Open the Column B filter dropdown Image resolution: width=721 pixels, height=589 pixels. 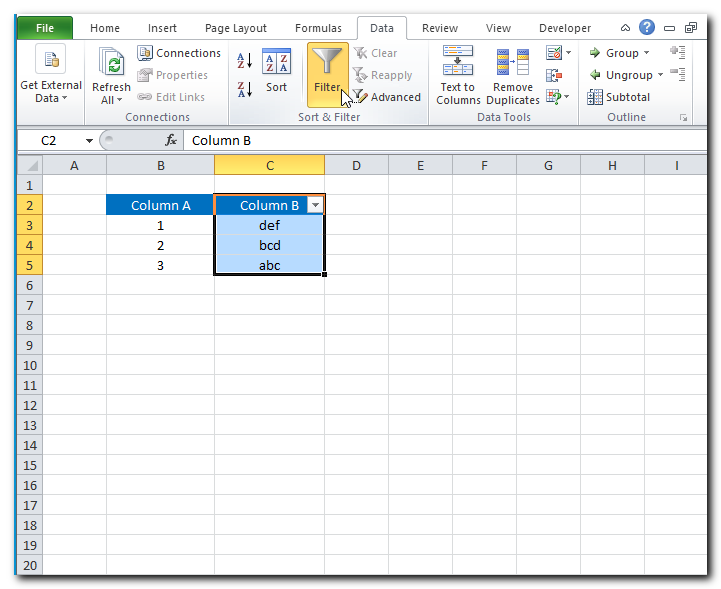(x=315, y=205)
